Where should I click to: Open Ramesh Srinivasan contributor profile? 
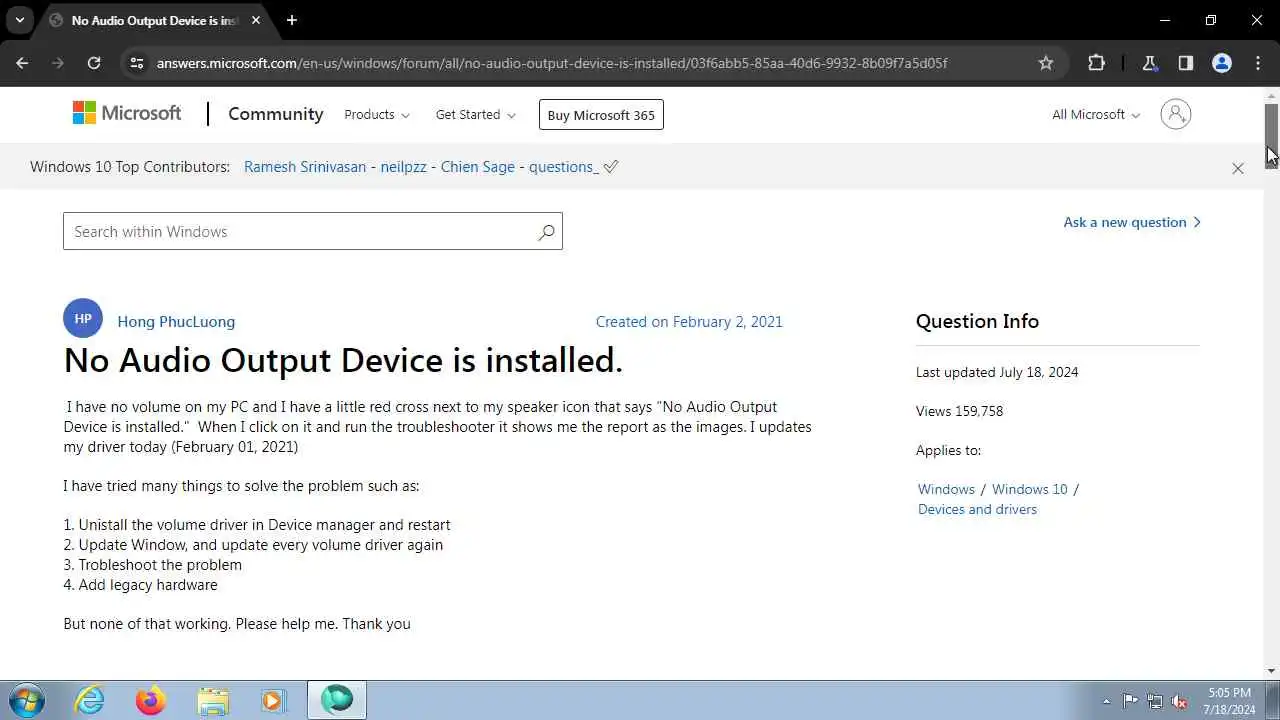[x=305, y=167]
